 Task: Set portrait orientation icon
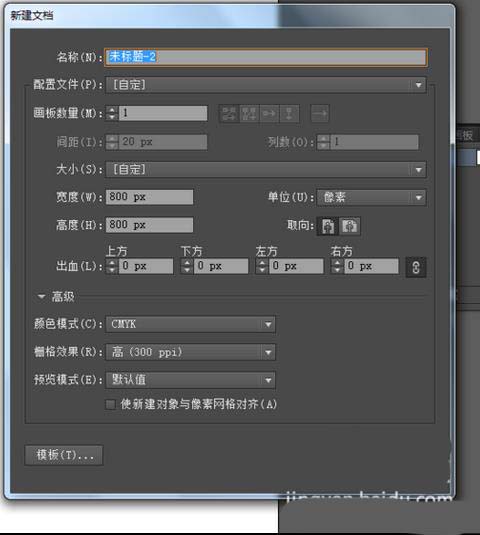pos(328,226)
